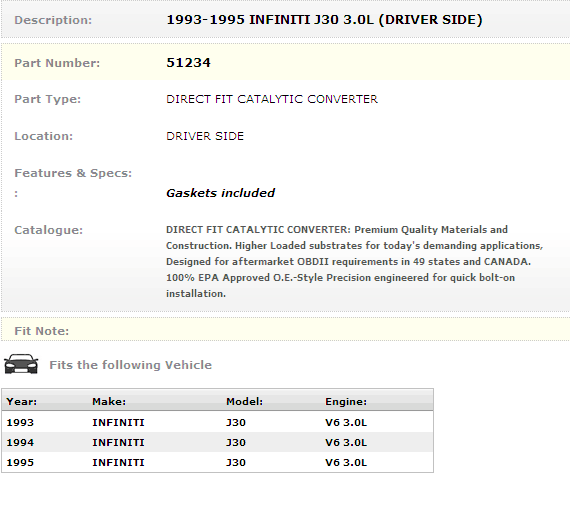570x522 pixels.
Task: Click the Fits the following Vehicle heading
Action: [131, 365]
